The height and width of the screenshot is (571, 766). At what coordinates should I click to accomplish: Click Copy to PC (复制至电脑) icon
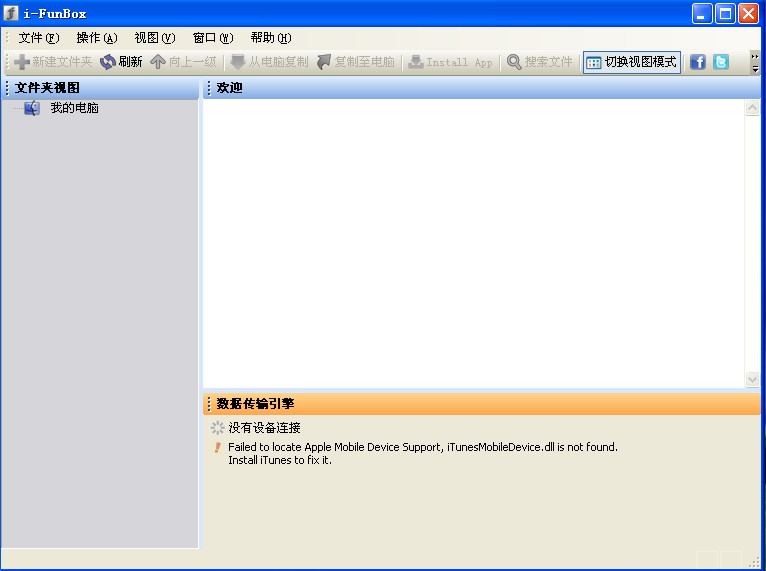[x=324, y=62]
